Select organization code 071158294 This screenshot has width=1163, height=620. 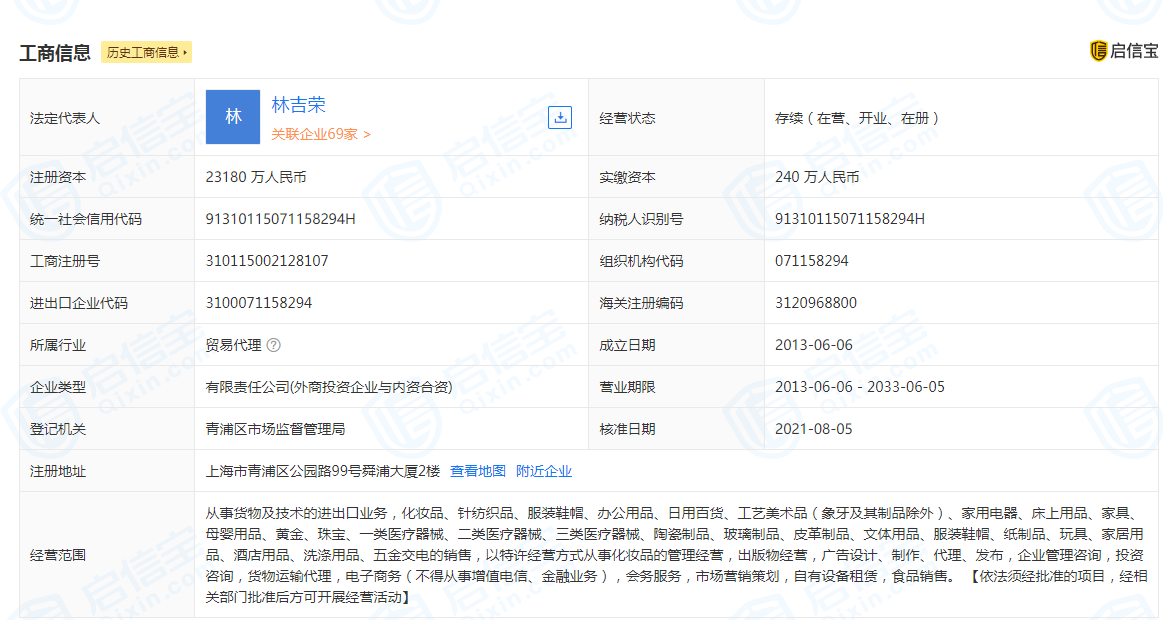click(x=811, y=261)
